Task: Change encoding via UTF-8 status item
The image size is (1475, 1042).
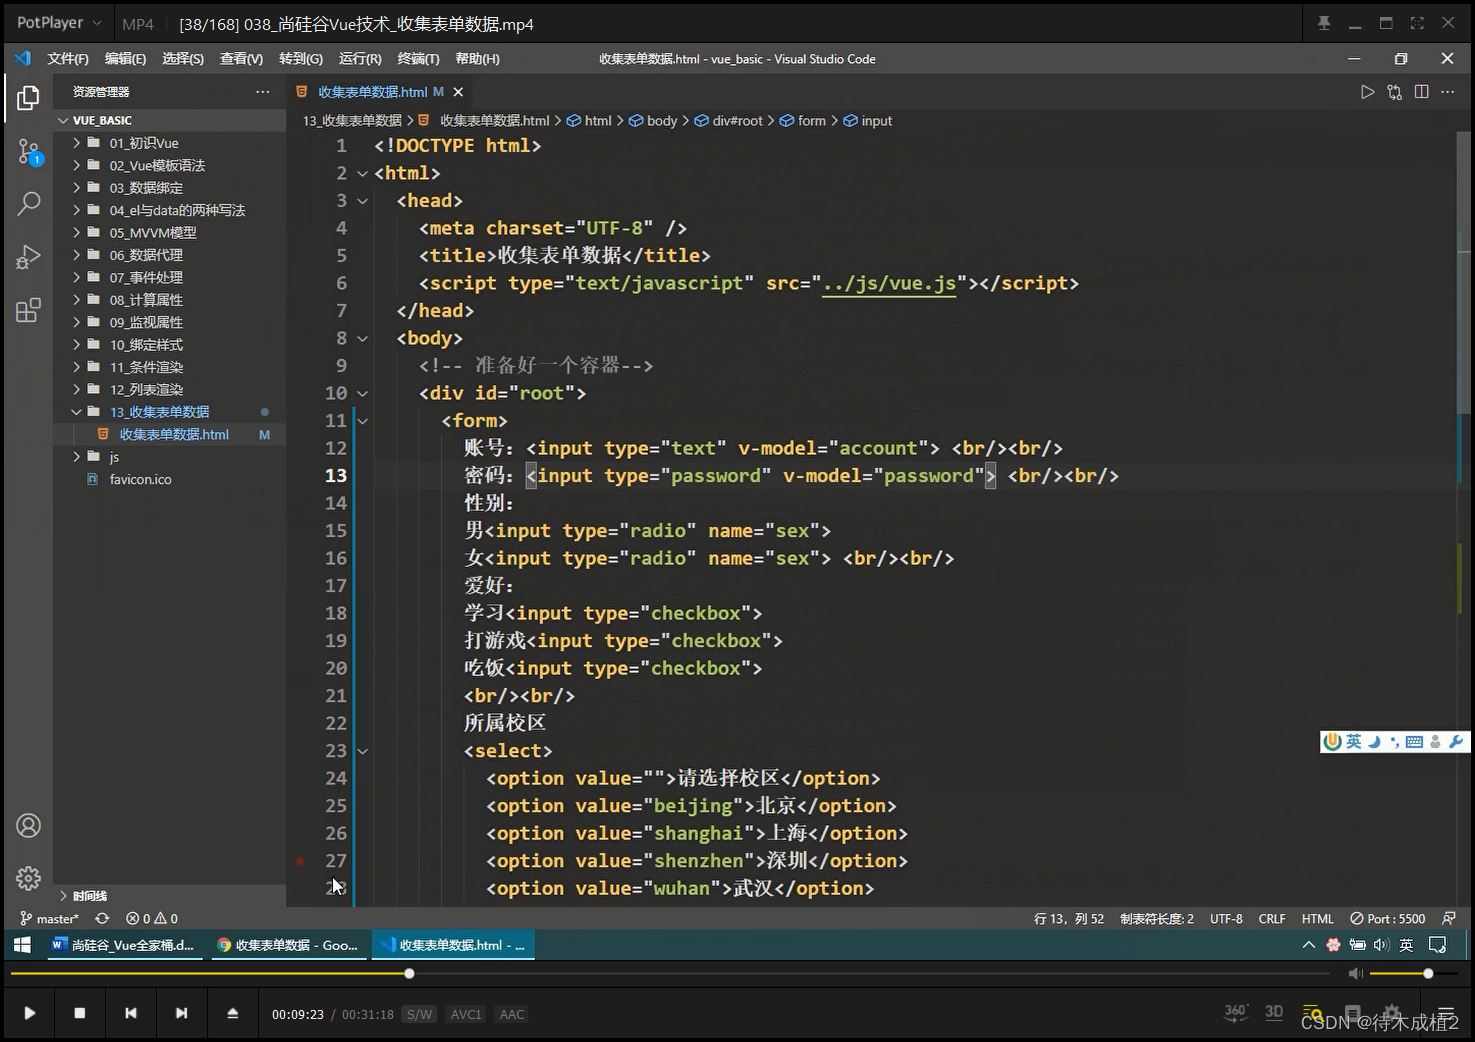Action: point(1226,918)
